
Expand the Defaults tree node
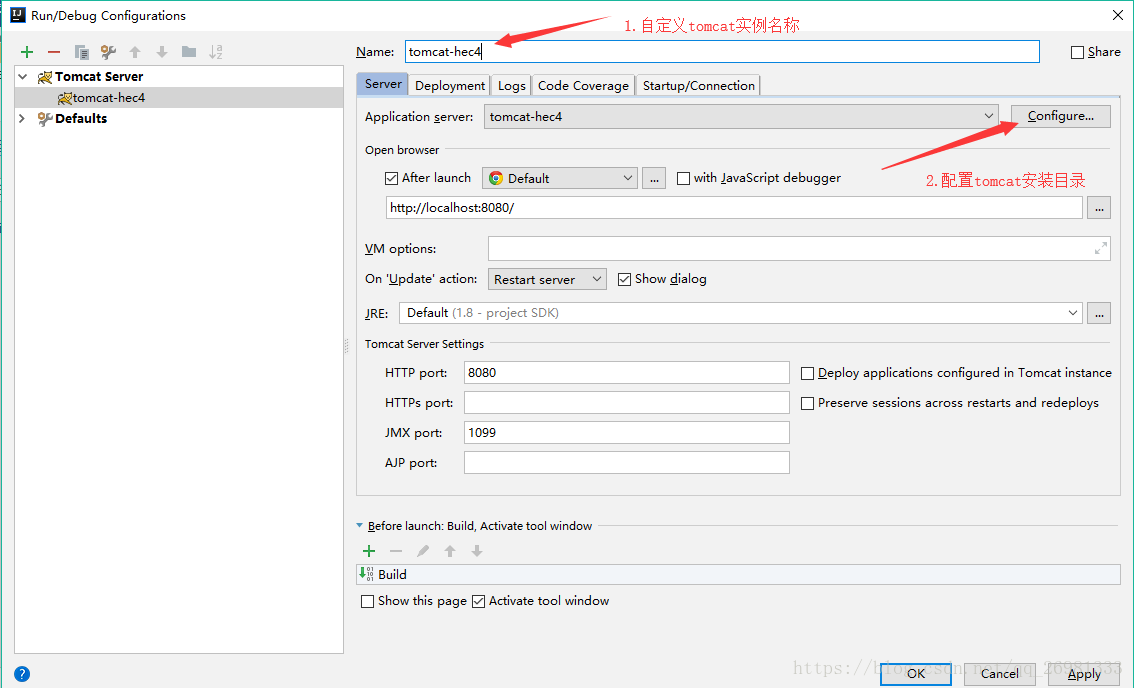tap(22, 119)
